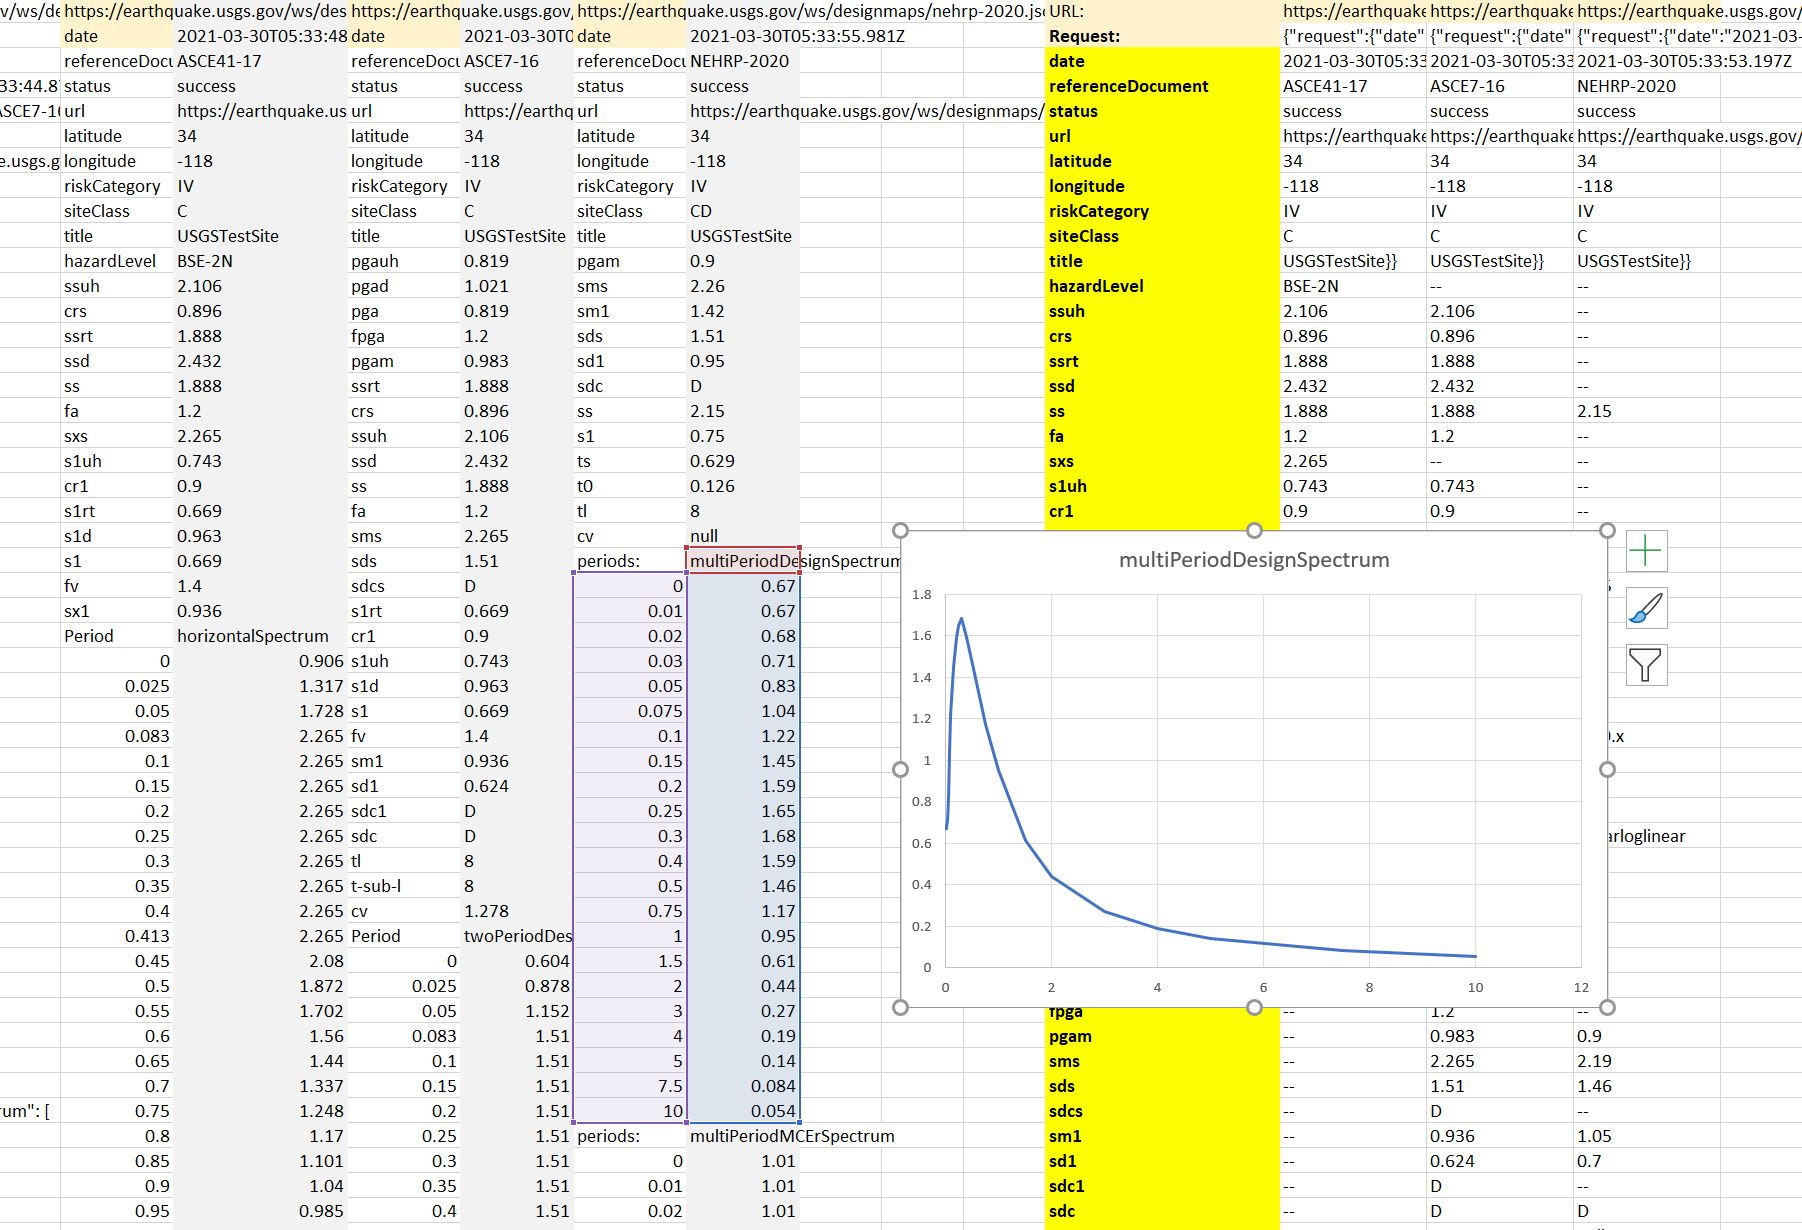Viewport: 1802px width, 1230px height.
Task: Open the Chart Elements plus icon
Action: (x=1646, y=550)
